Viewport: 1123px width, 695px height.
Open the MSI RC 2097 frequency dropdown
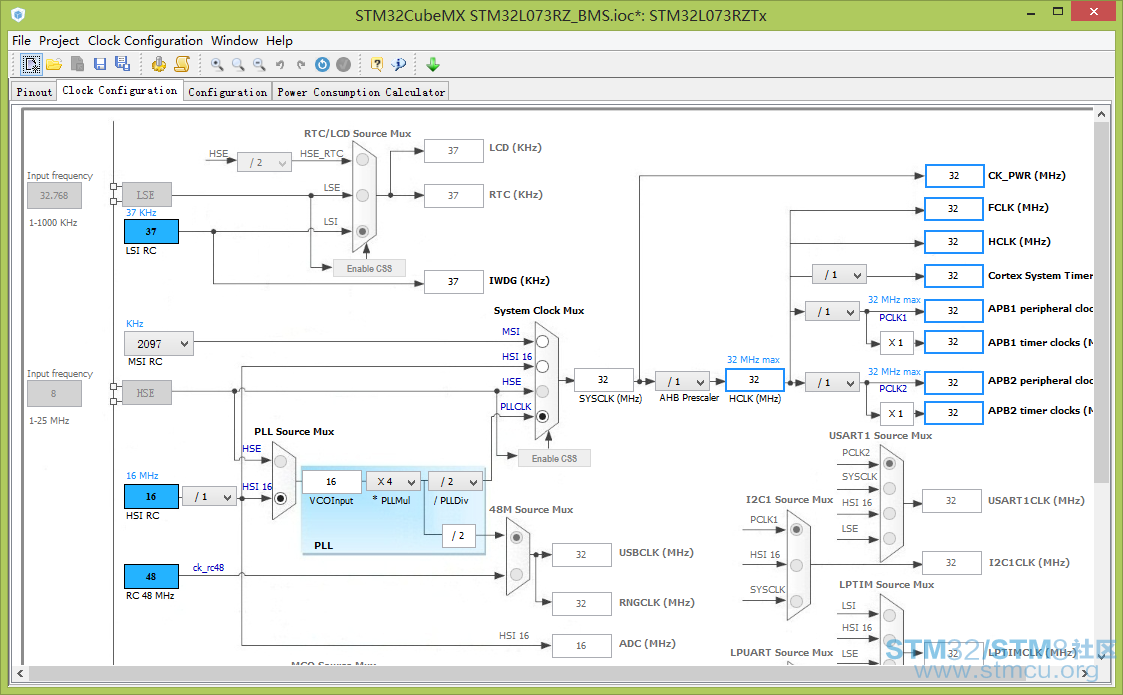coord(159,344)
